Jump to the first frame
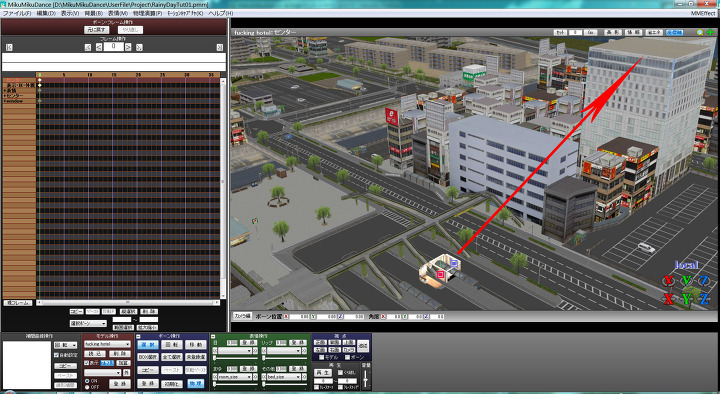This screenshot has height=394, width=720. [9, 47]
